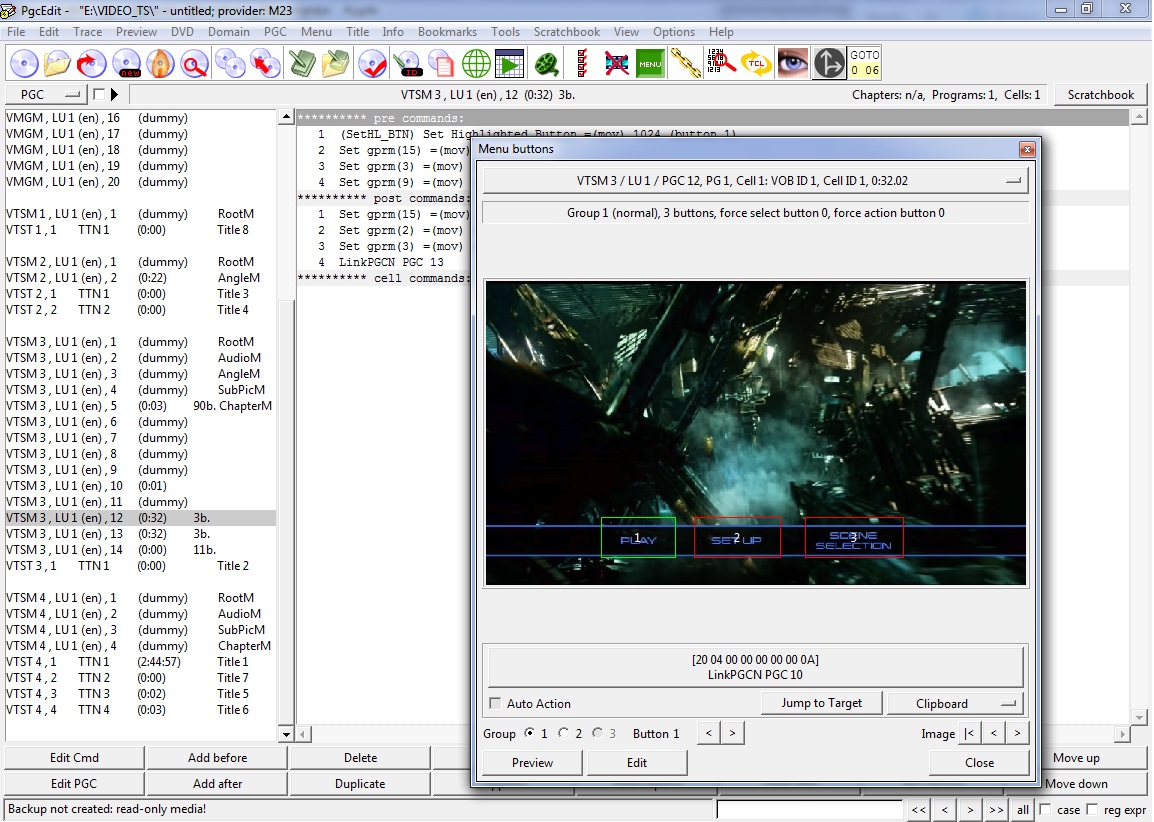The width and height of the screenshot is (1154, 822).
Task: Click the magnifier search disc toolbar icon
Action: (194, 63)
